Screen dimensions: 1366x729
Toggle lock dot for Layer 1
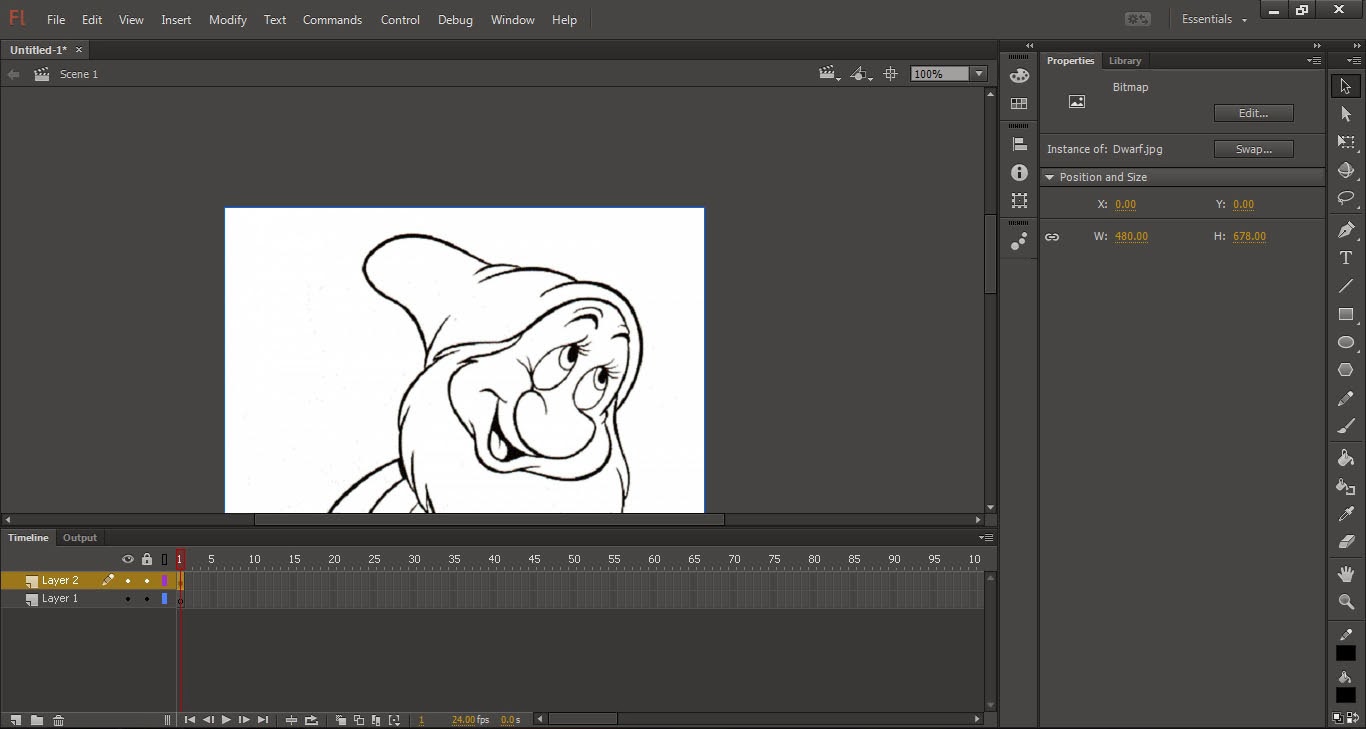147,599
